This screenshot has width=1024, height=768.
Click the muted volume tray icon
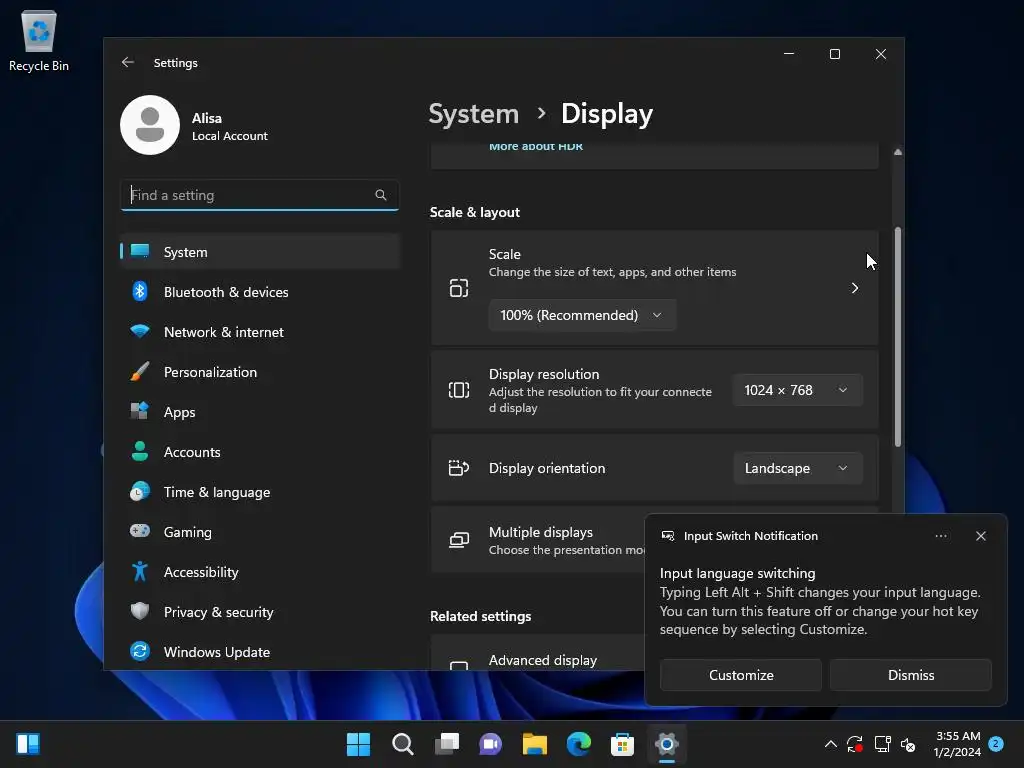coord(908,744)
